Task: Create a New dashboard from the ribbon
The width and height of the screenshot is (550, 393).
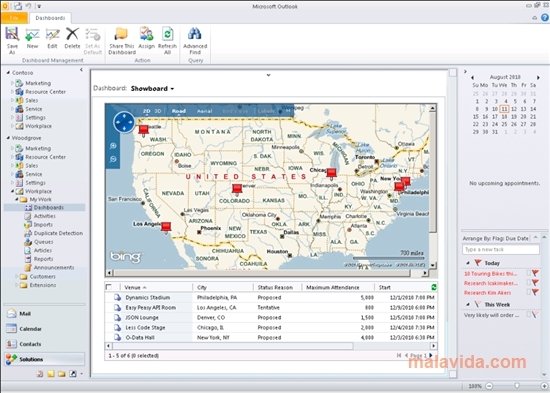Action: (x=32, y=38)
